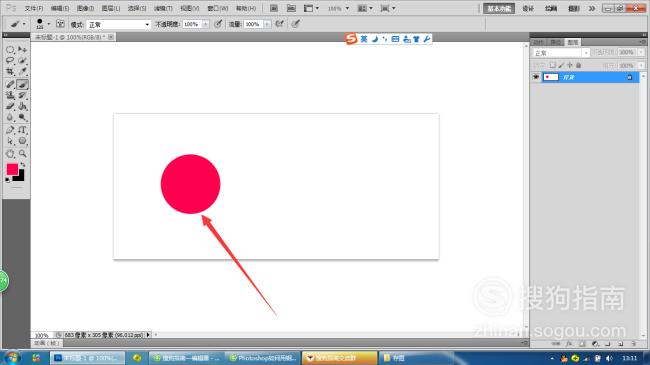The image size is (650, 365).
Task: Open the Screen Mode dropdown
Action: point(388,8)
